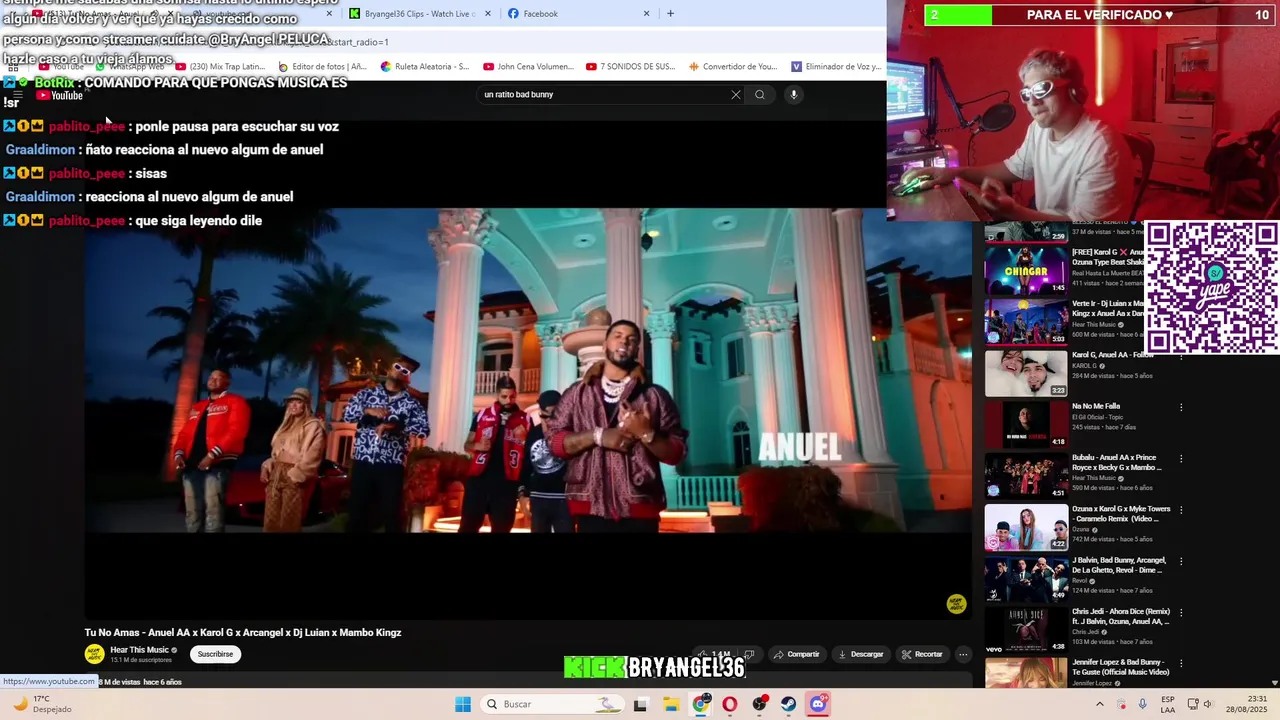
Task: Open the Caramelo Remix thumbnail
Action: [x=1026, y=526]
